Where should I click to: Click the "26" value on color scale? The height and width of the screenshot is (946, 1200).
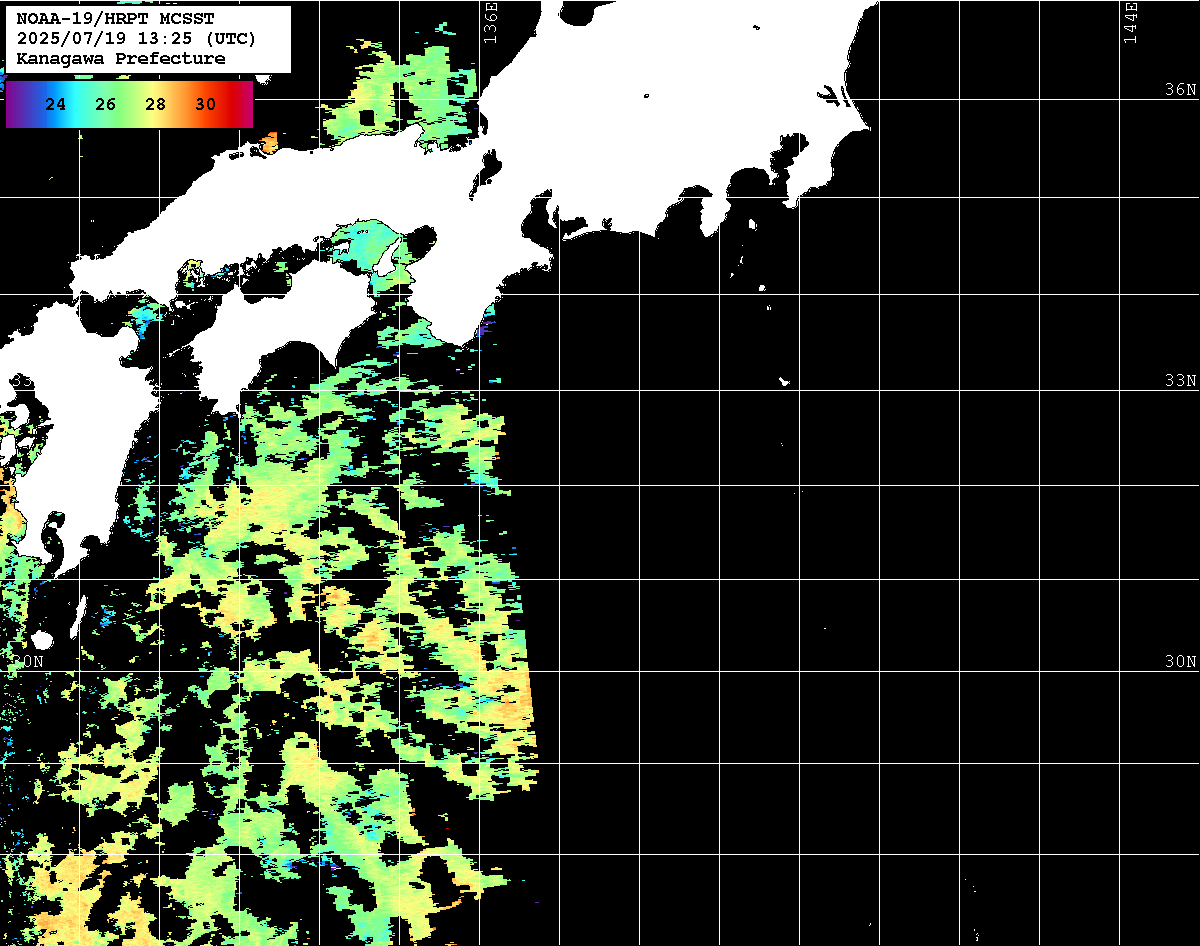pos(106,104)
